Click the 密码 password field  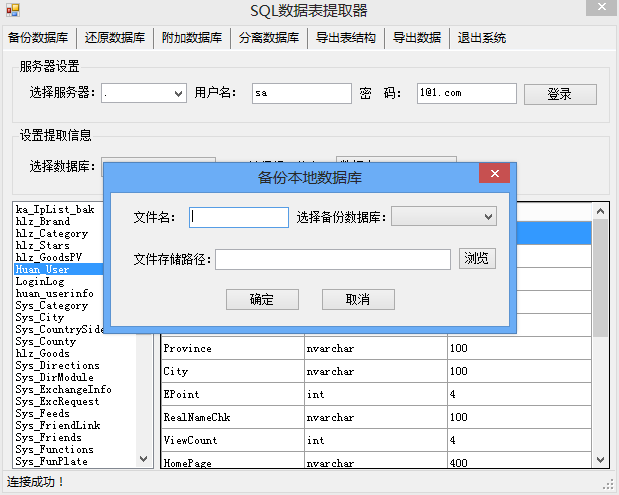pyautogui.click(x=467, y=93)
